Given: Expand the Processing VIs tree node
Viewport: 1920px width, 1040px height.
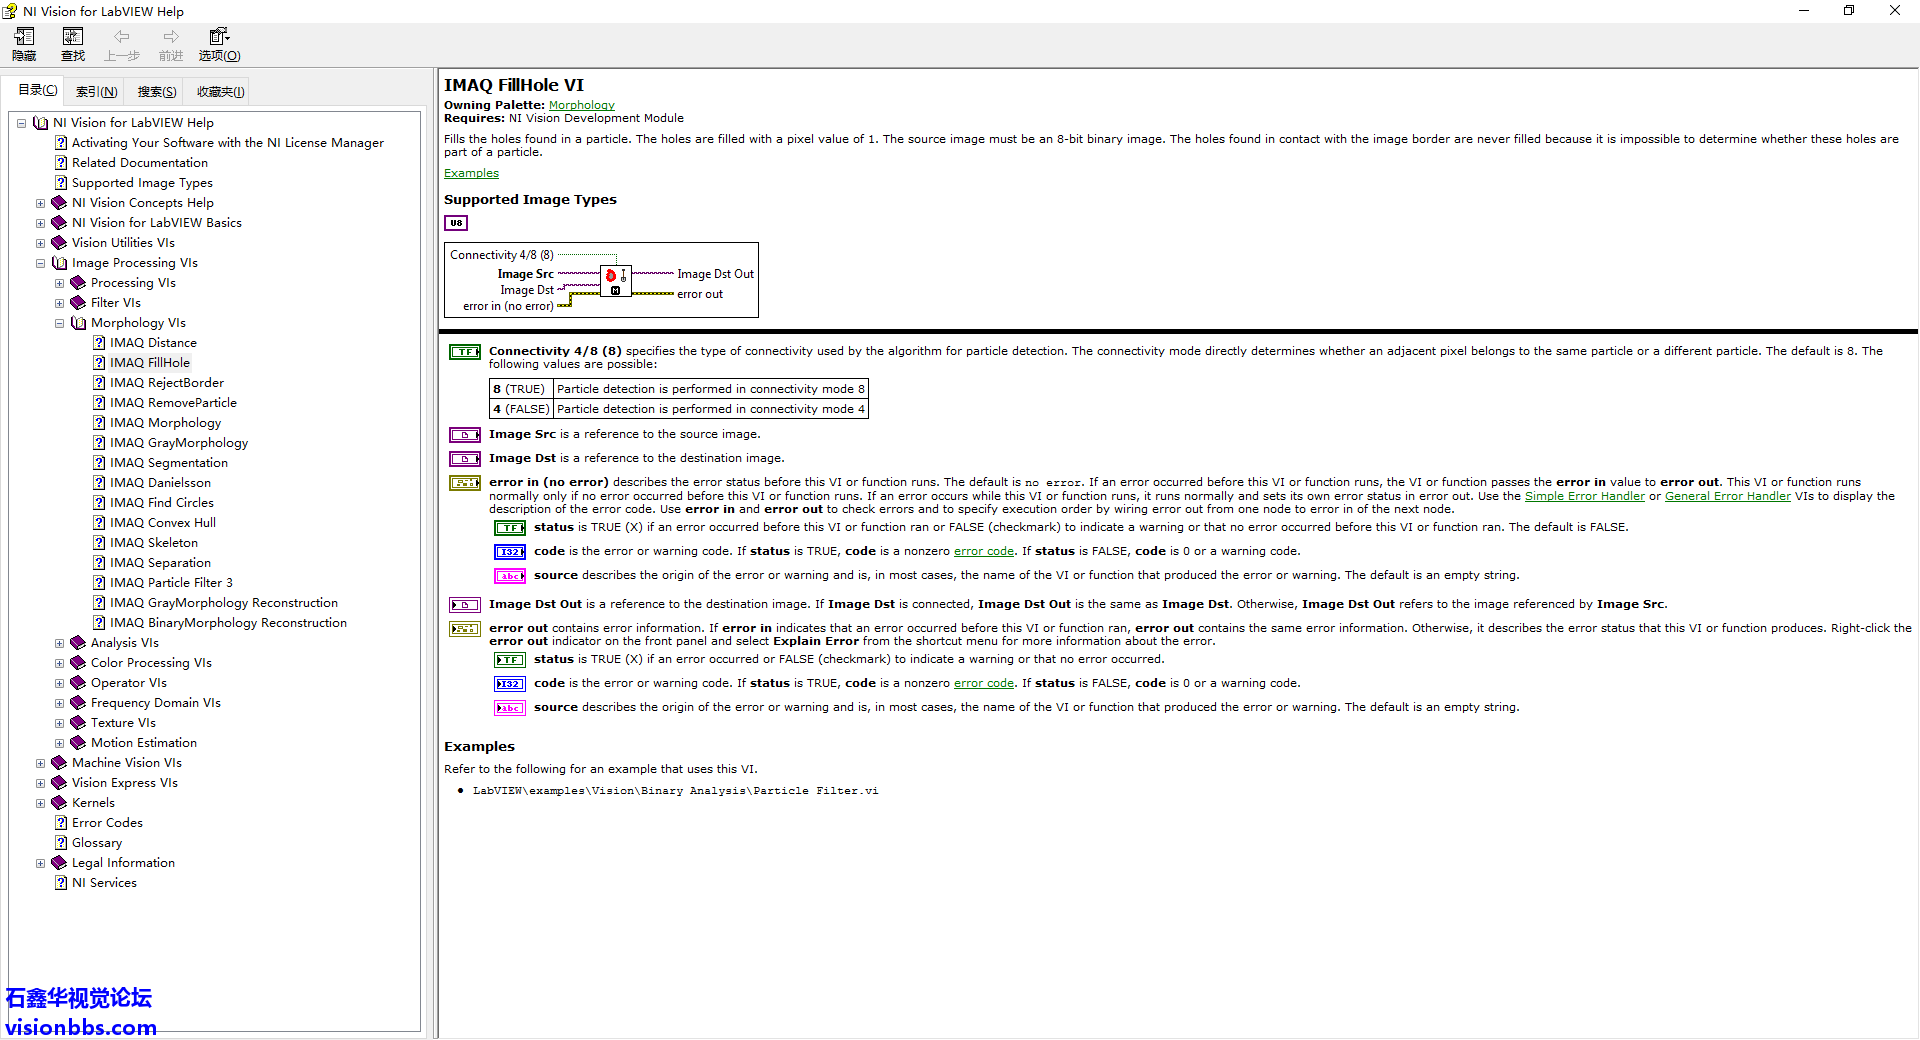Looking at the screenshot, I should [59, 283].
